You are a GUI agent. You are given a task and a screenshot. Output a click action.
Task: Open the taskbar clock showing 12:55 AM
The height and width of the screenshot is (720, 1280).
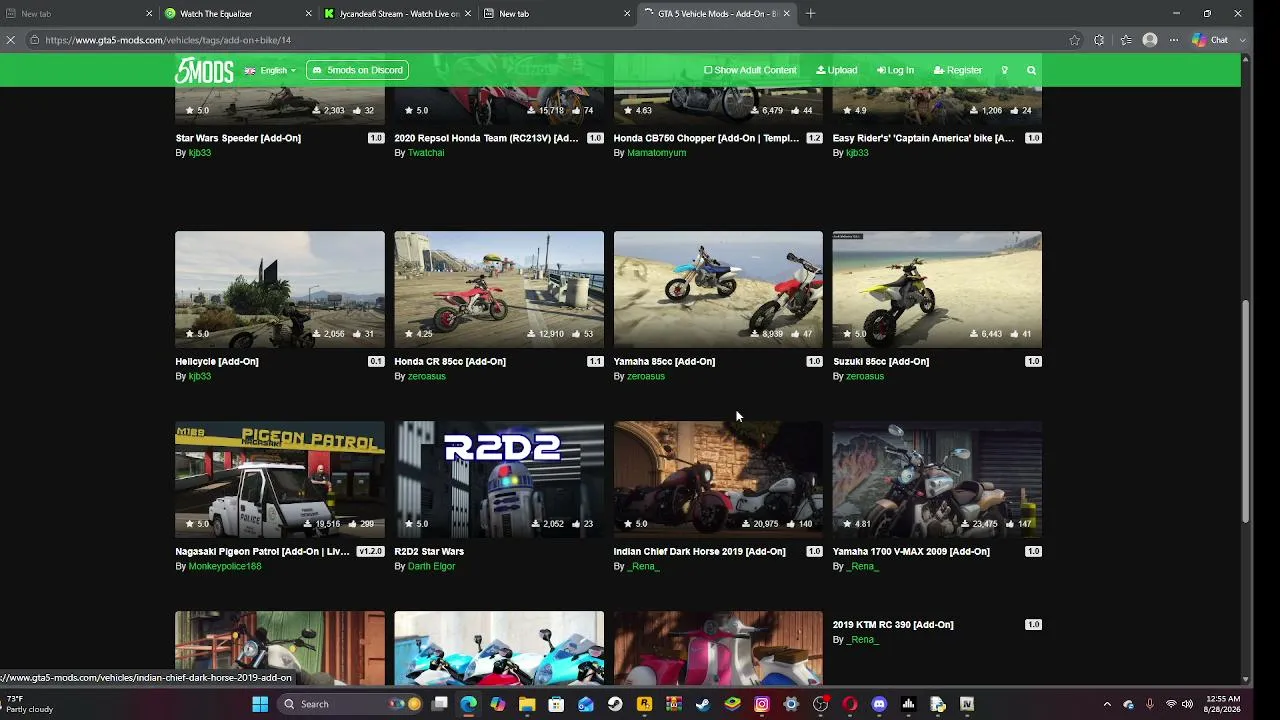[1223, 704]
